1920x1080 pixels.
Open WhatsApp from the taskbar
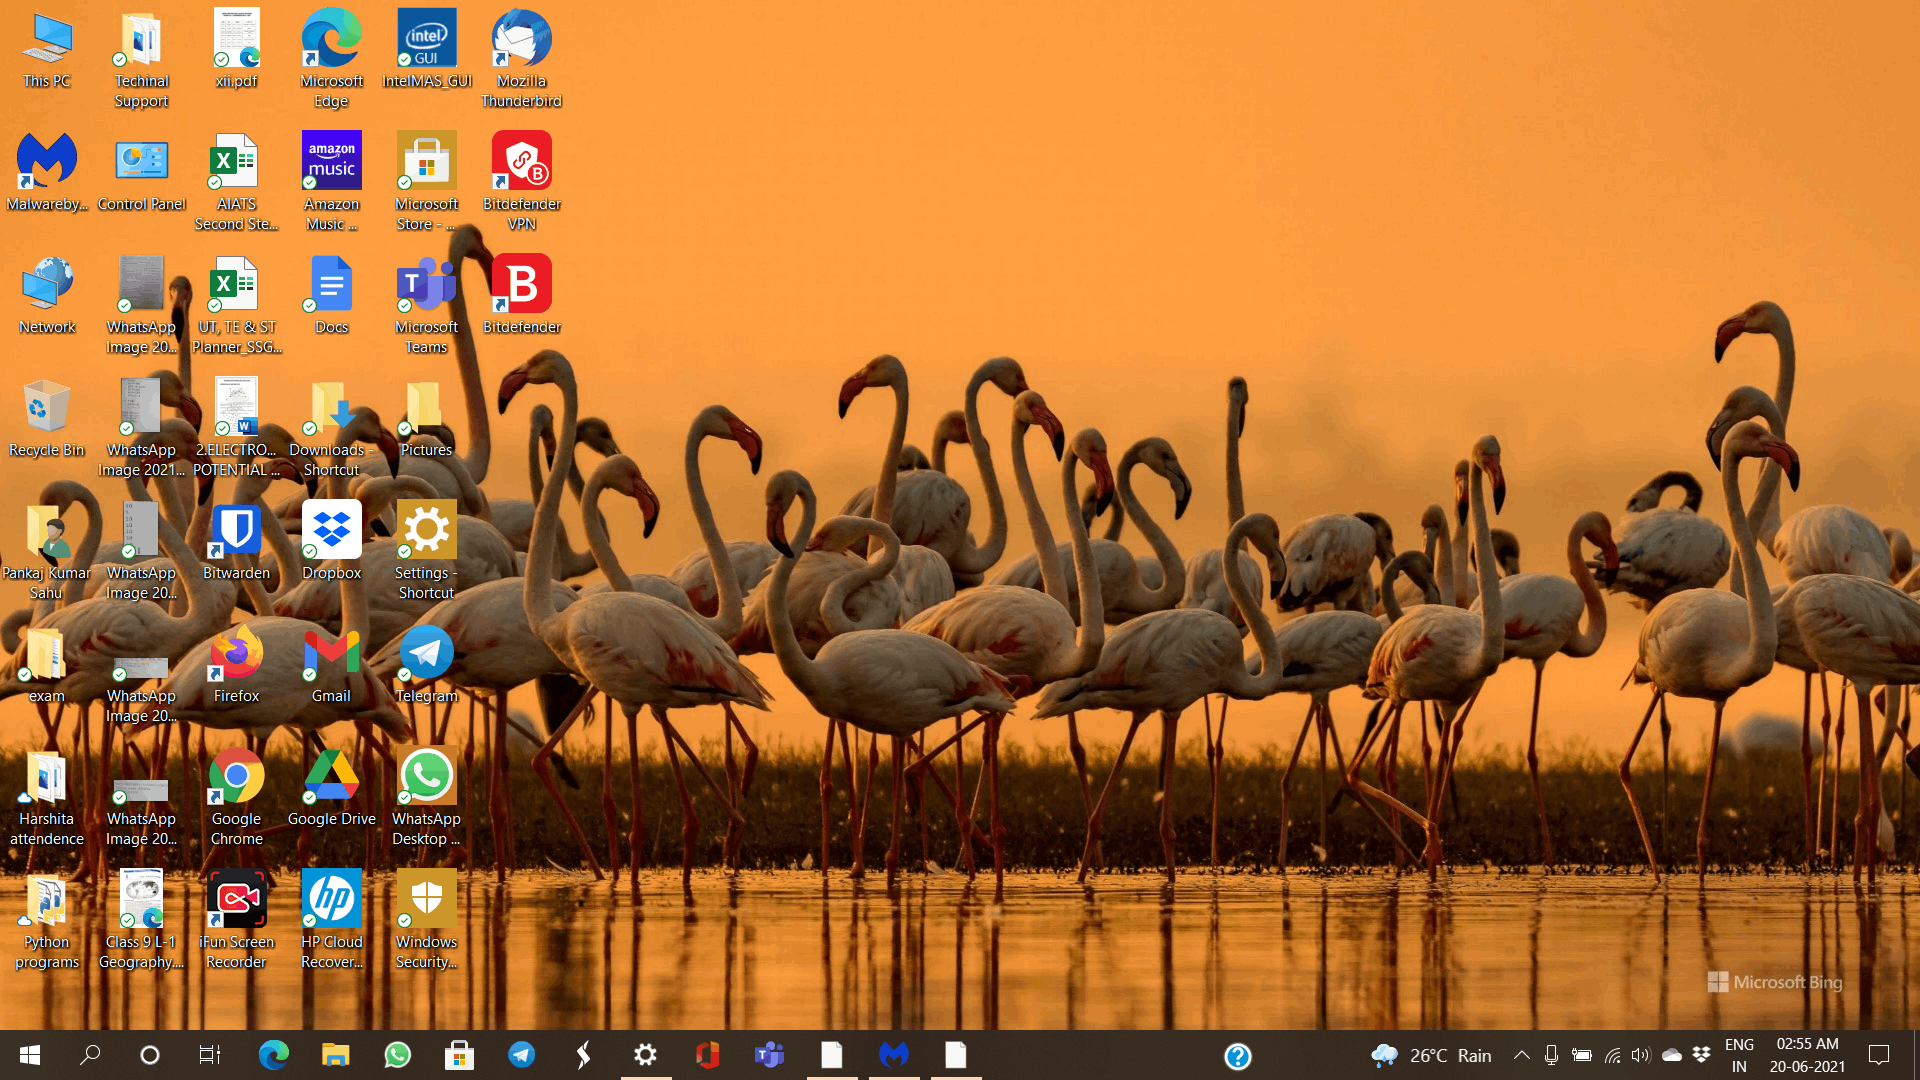point(397,1055)
